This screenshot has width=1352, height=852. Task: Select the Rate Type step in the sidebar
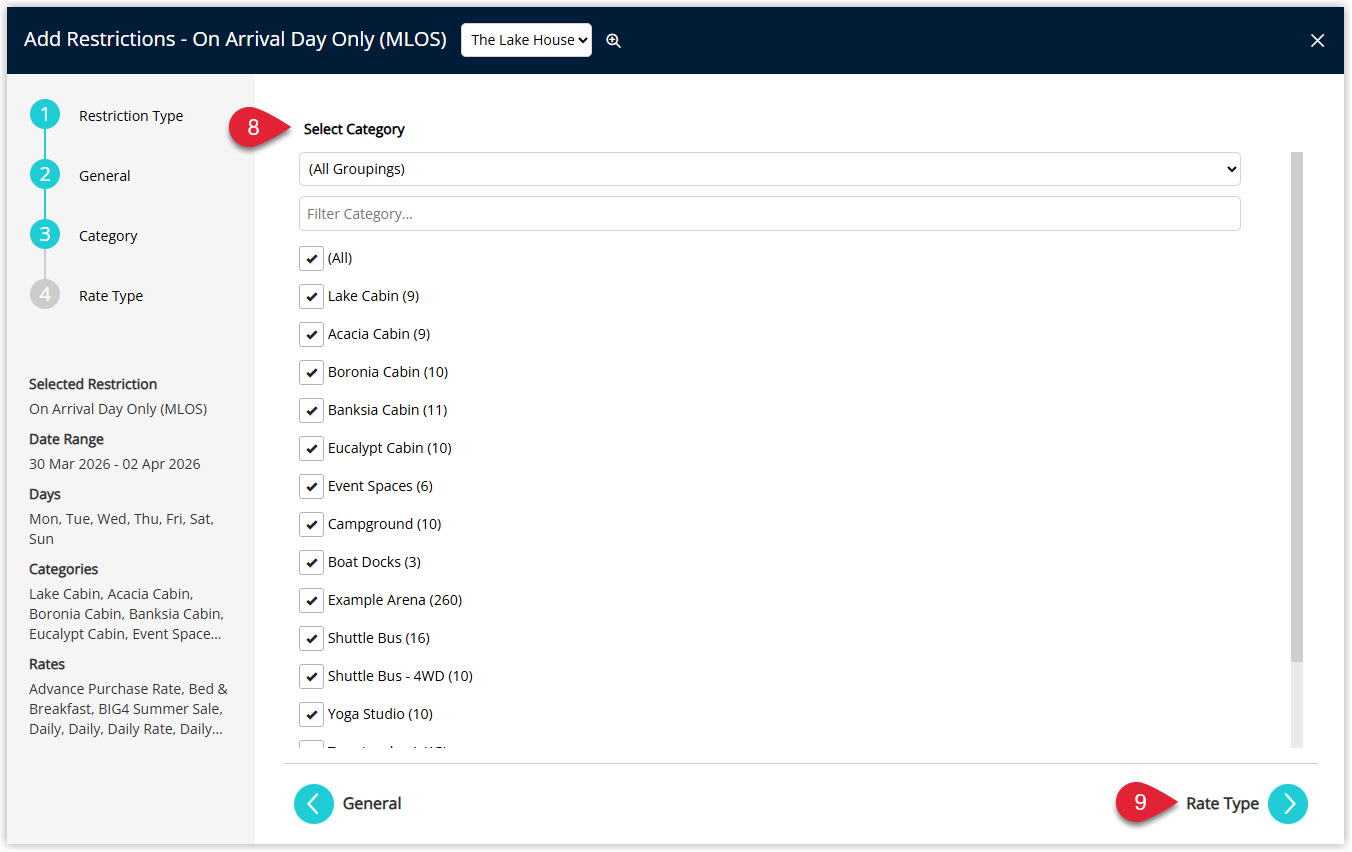tap(111, 296)
